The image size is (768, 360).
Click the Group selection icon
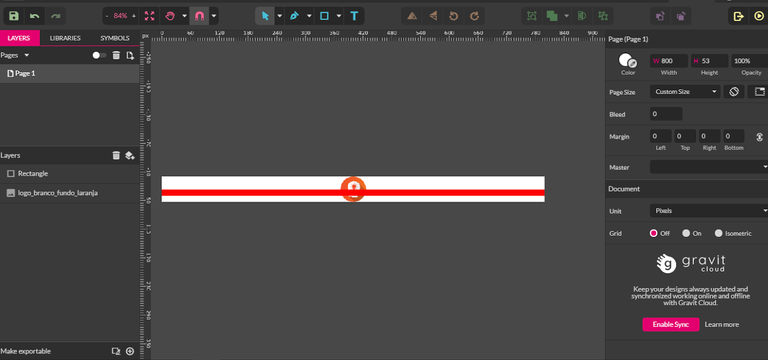pos(531,16)
